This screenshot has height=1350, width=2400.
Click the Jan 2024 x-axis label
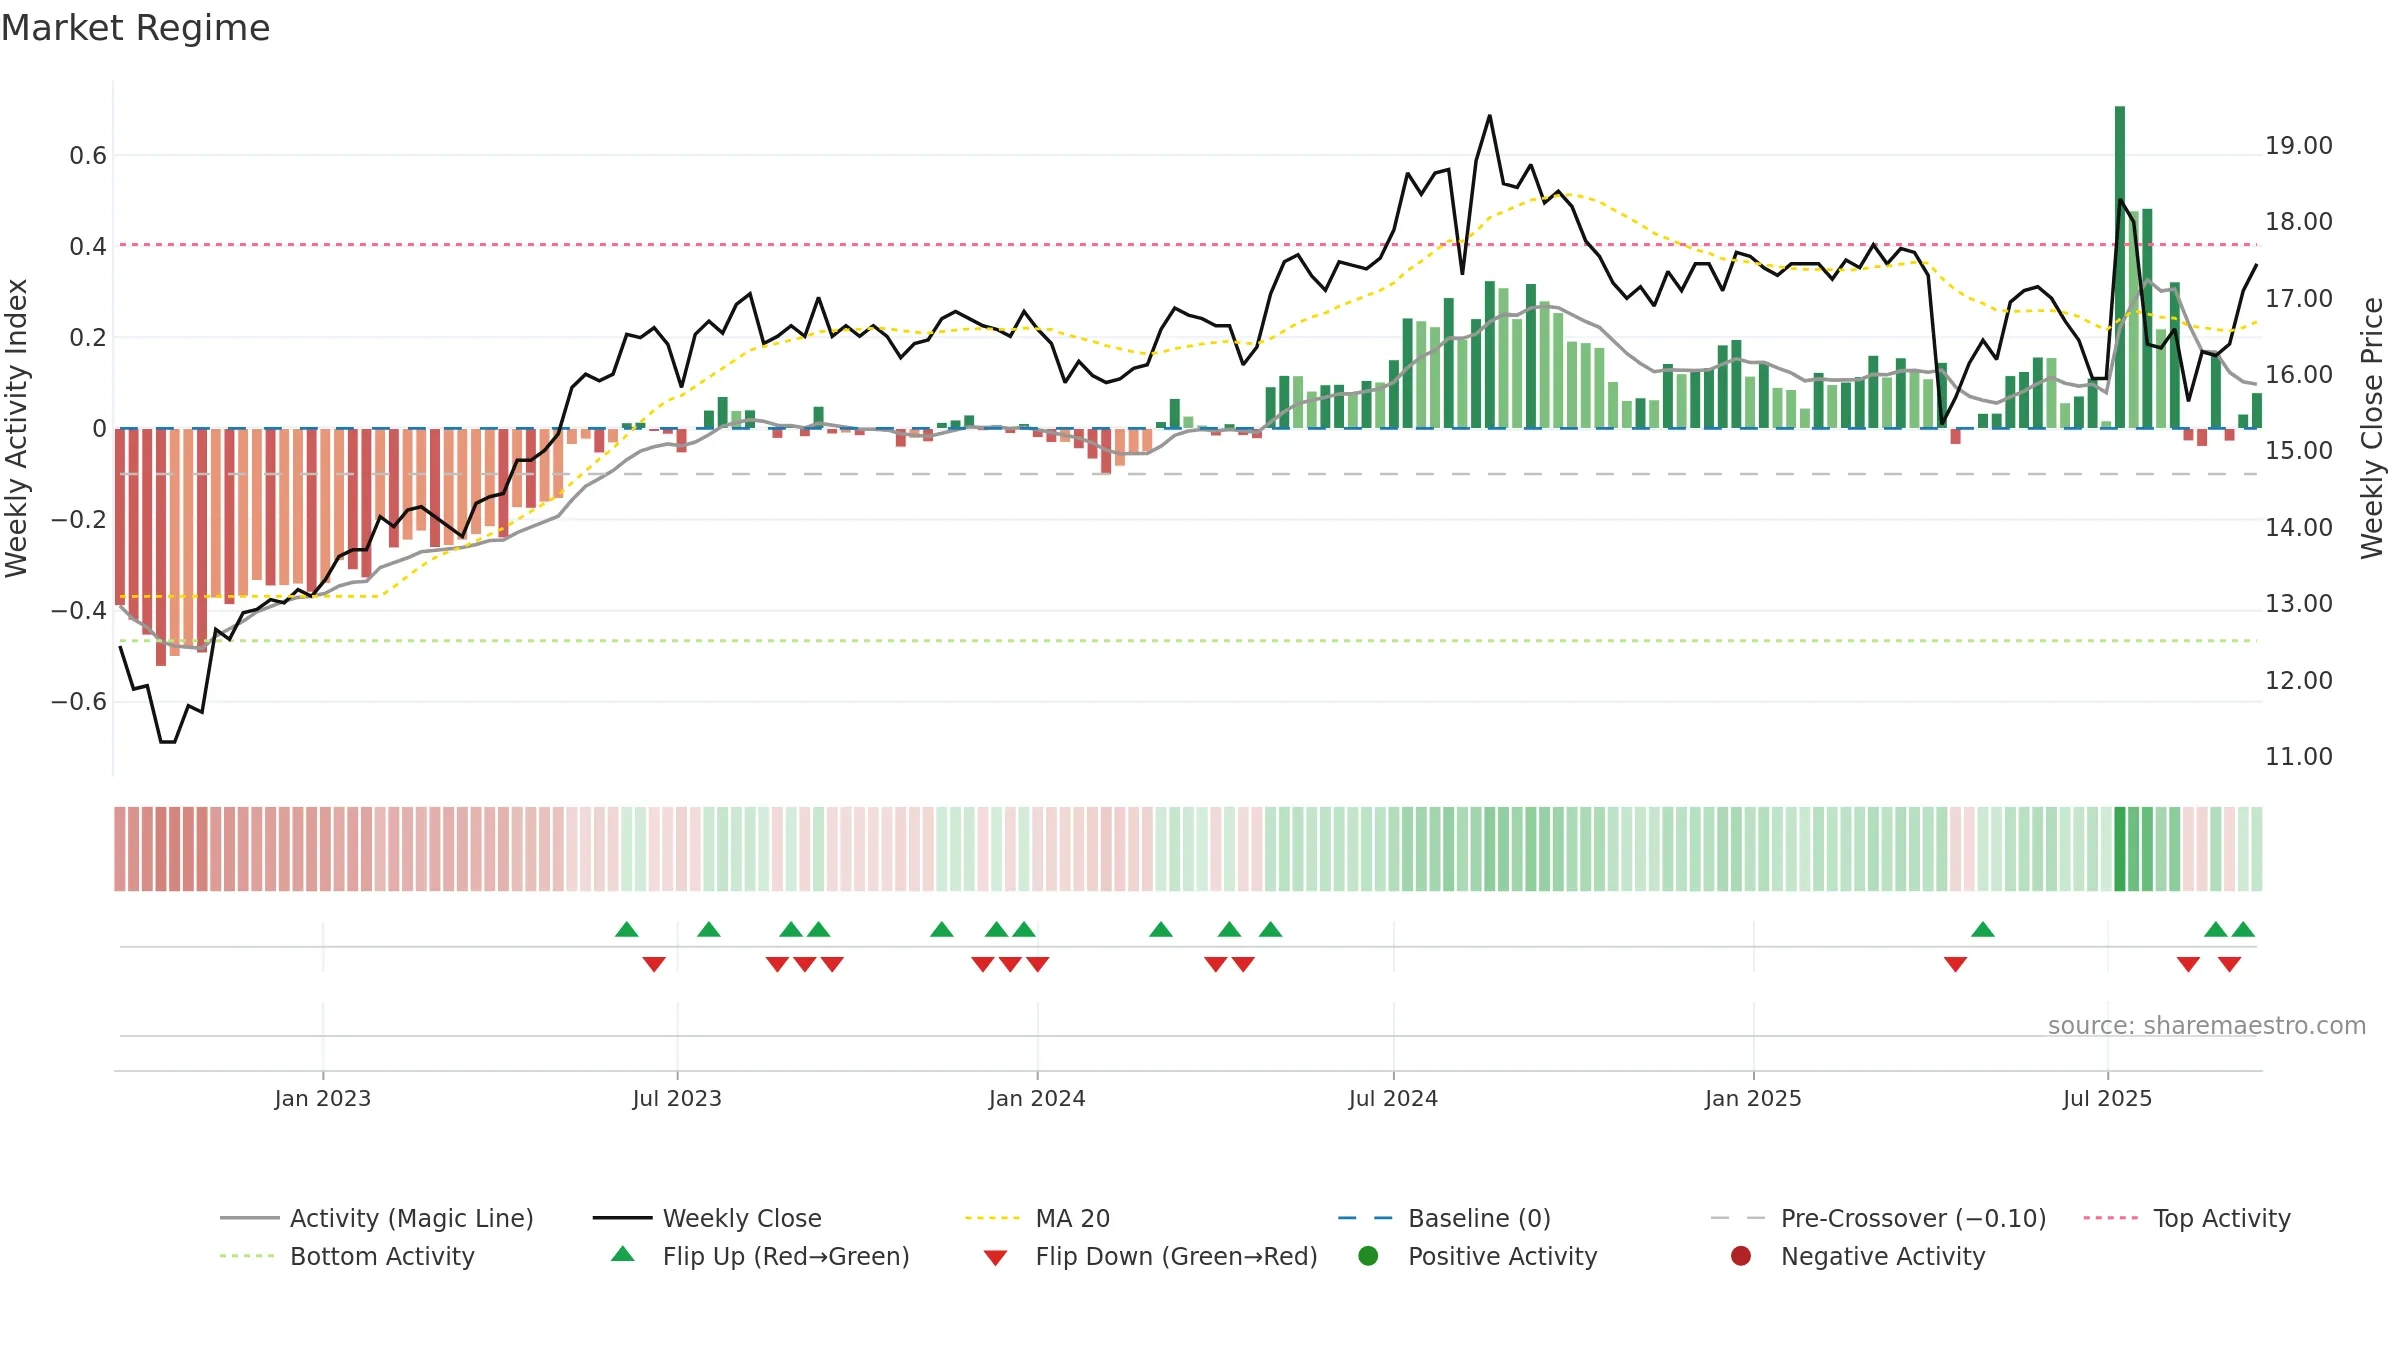pos(1037,1098)
